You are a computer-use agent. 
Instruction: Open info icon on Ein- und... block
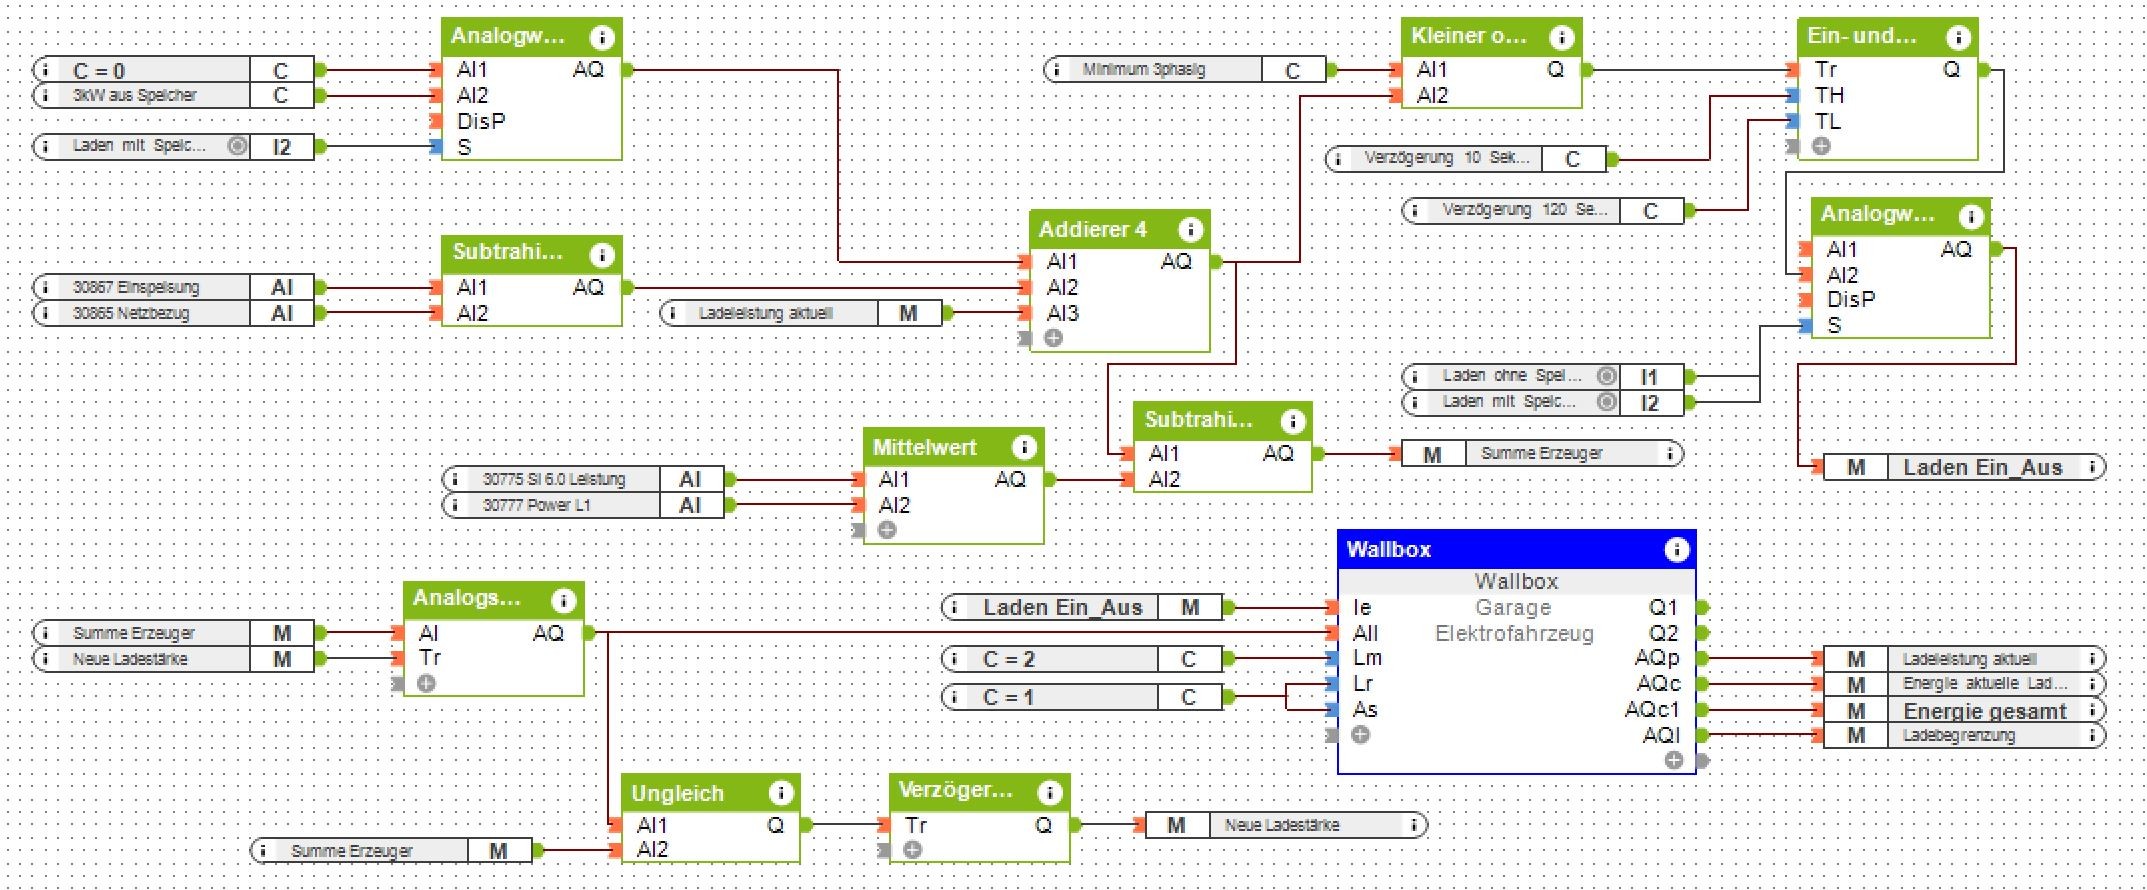(1957, 37)
